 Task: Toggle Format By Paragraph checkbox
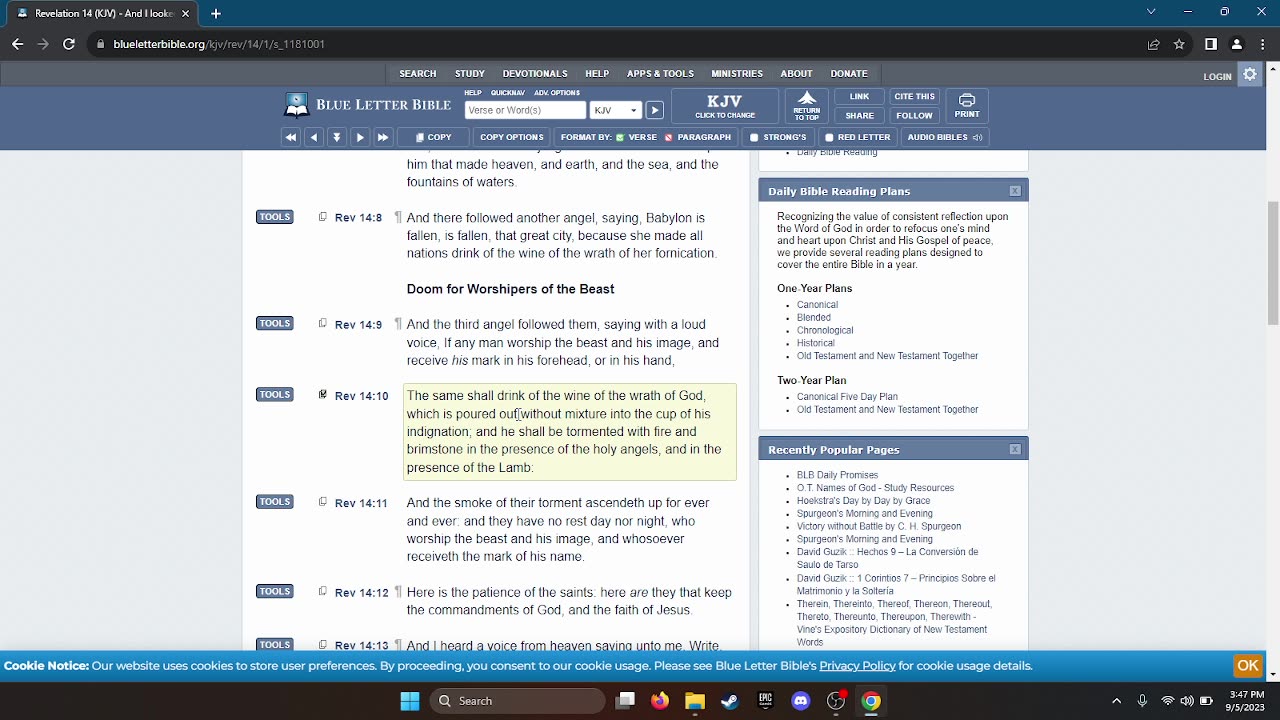(669, 138)
